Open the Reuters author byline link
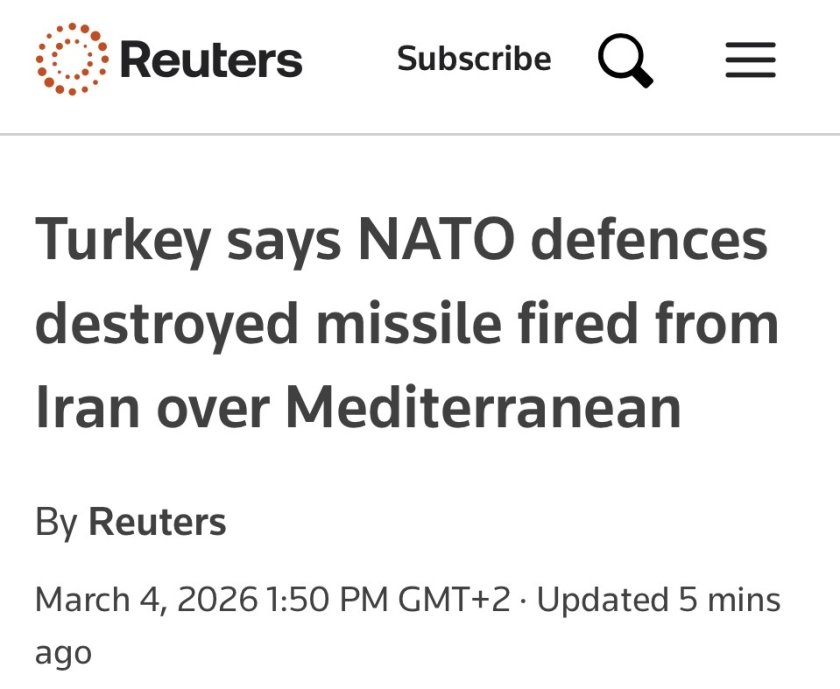 [x=157, y=522]
